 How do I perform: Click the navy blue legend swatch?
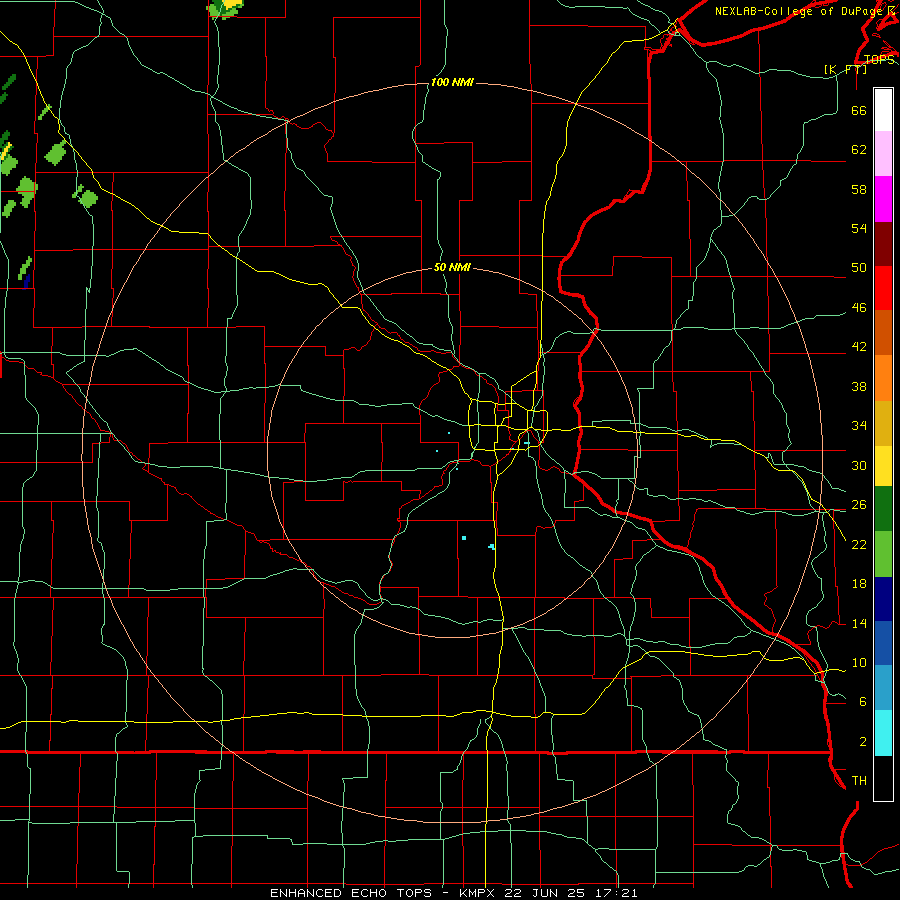pos(883,599)
